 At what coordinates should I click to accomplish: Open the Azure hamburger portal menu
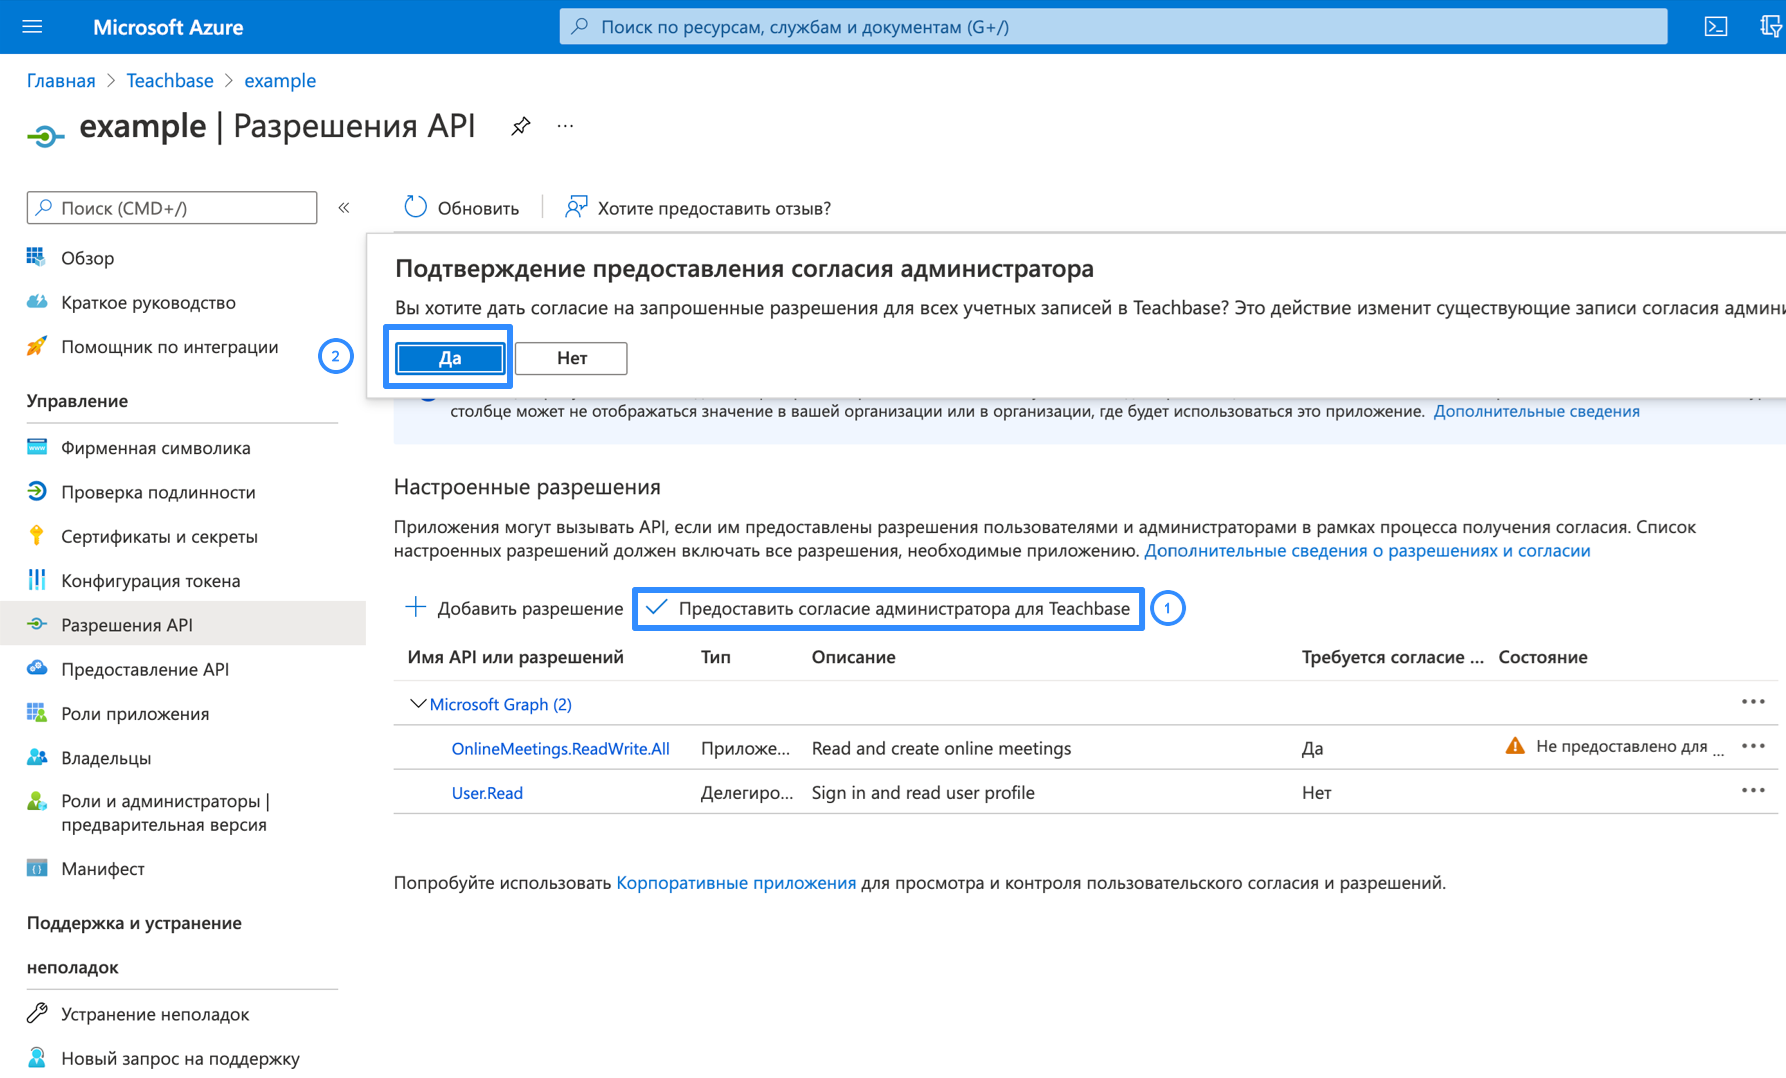[32, 27]
